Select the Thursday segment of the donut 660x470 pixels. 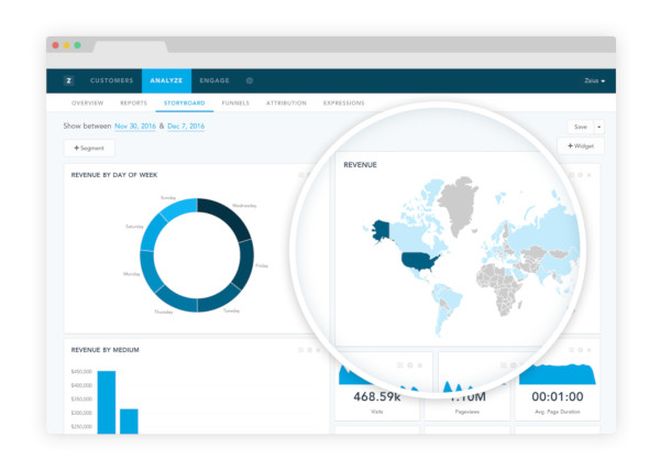coord(176,301)
